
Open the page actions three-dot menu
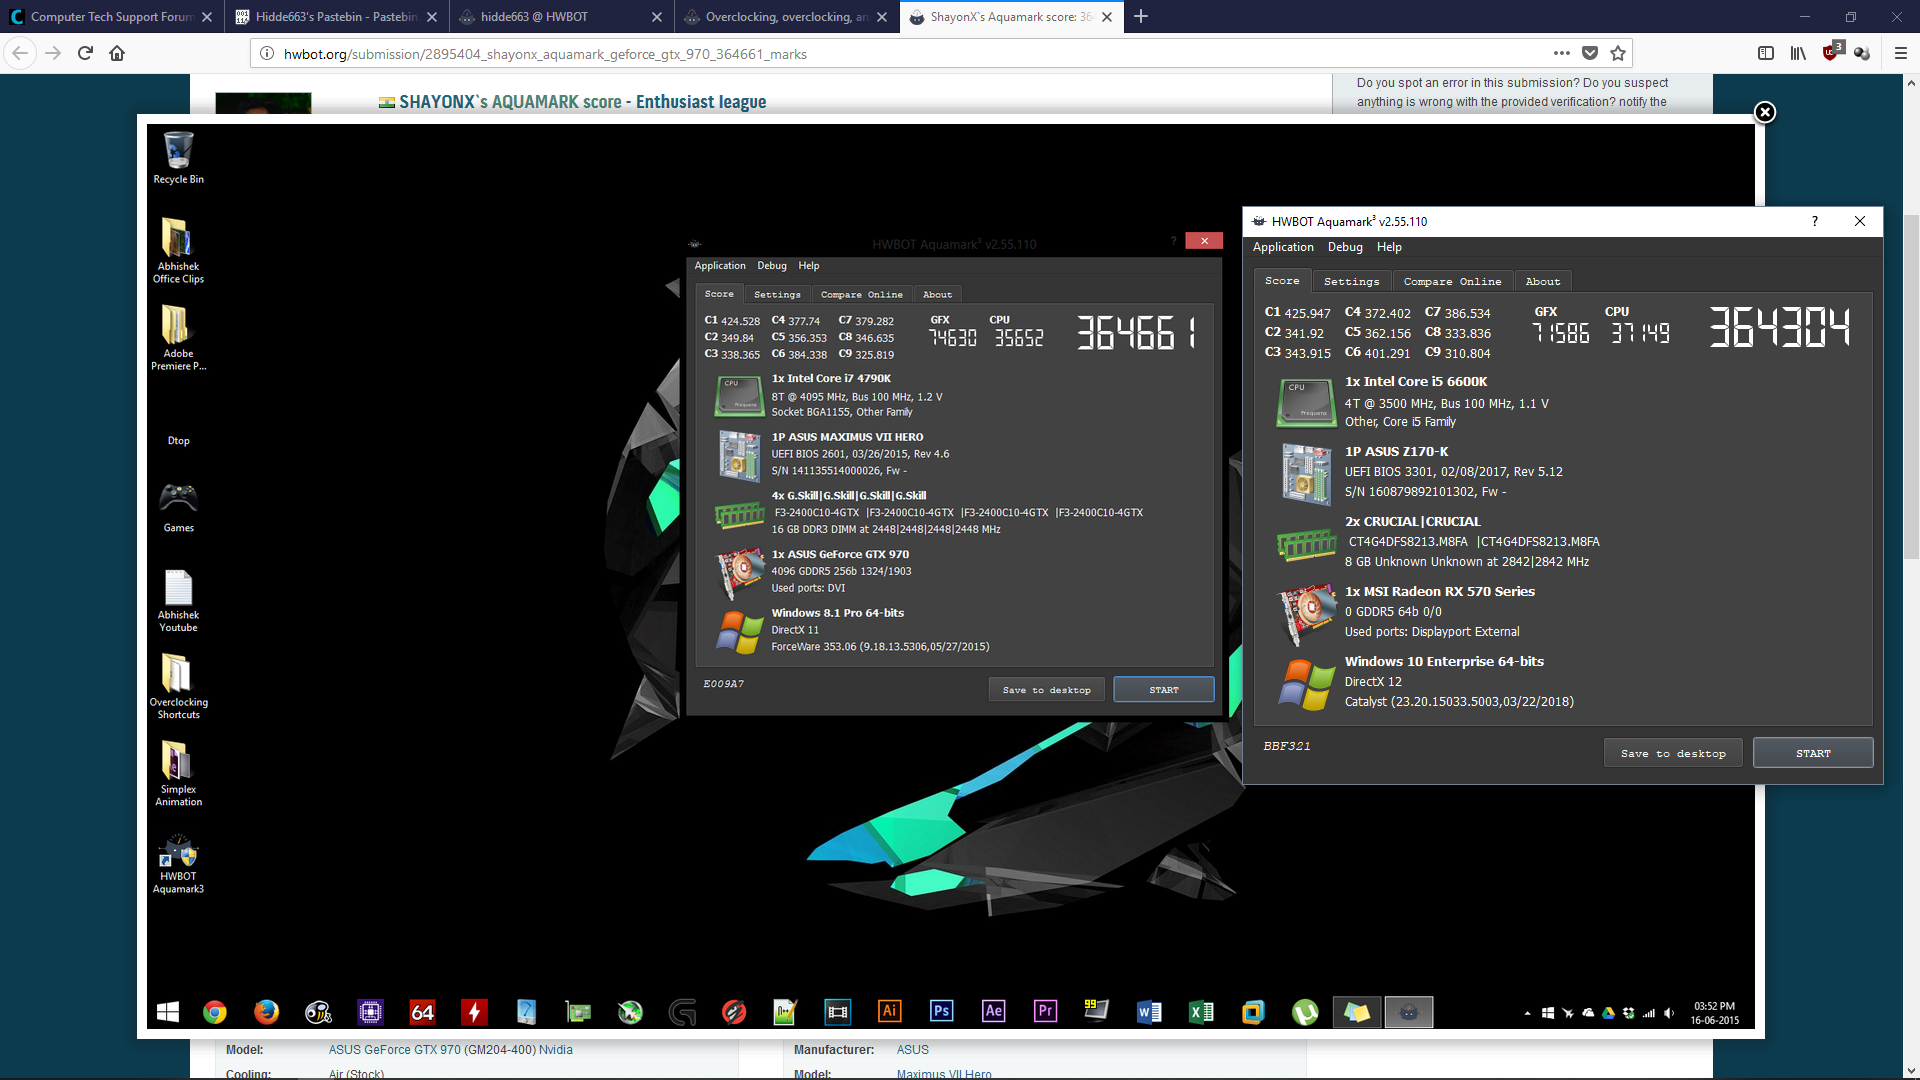point(1561,53)
